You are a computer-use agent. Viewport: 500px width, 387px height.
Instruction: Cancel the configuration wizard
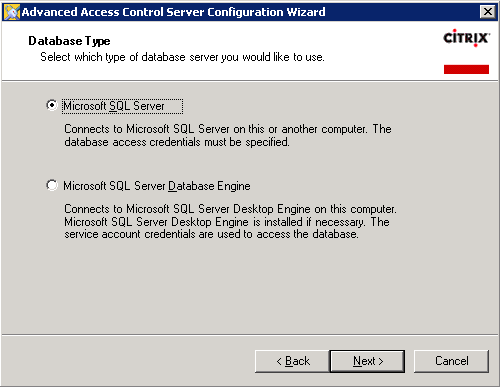(x=451, y=361)
